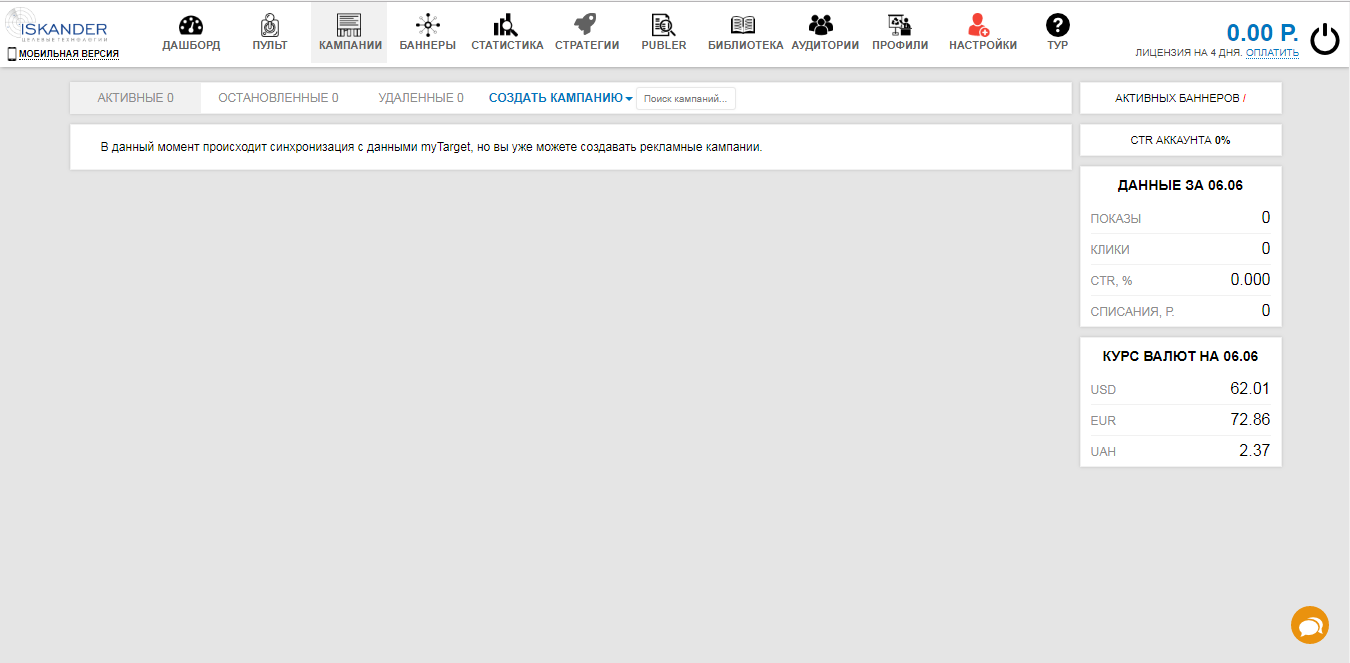Viewport: 1350px width, 663px height.
Task: Click the USD rate 62.01
Action: 1250,389
